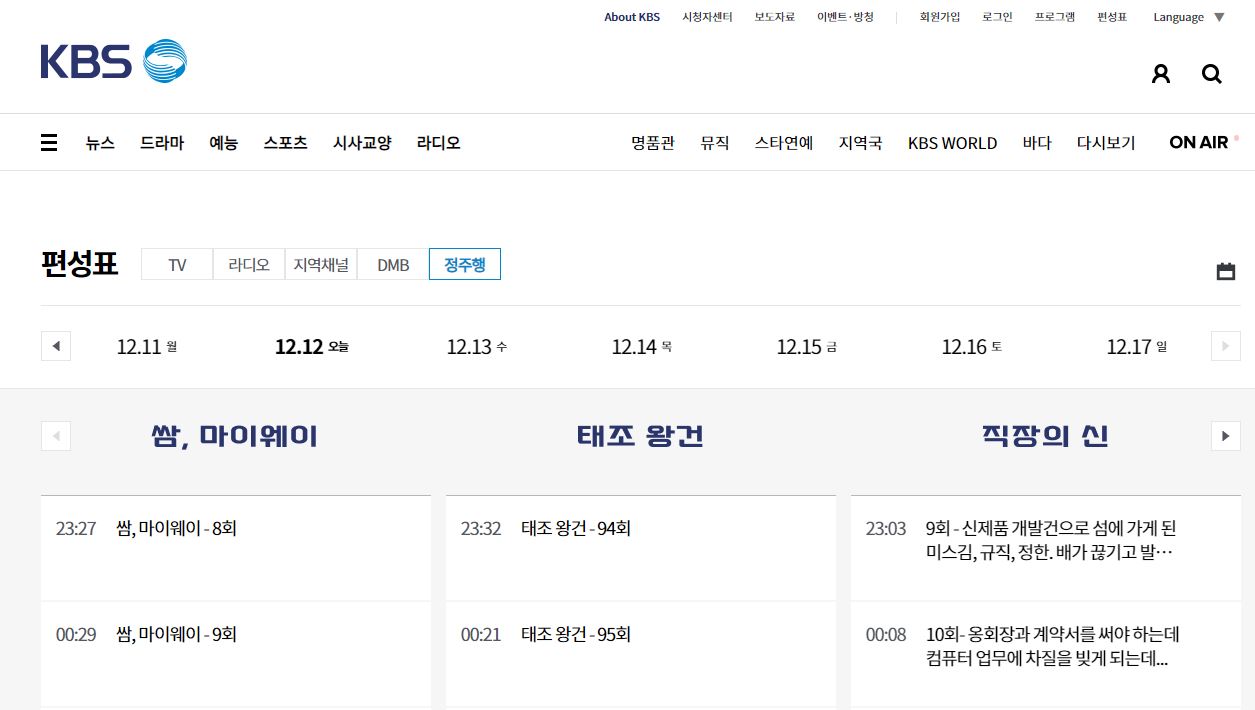
Task: Click the KBS logo
Action: coord(113,61)
